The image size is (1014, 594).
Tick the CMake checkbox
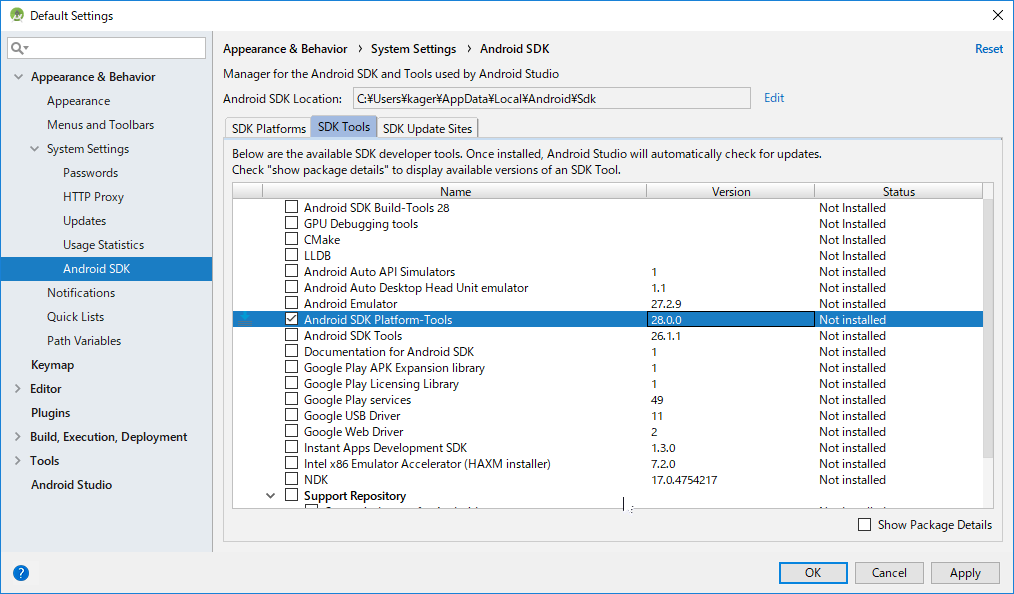click(x=292, y=239)
